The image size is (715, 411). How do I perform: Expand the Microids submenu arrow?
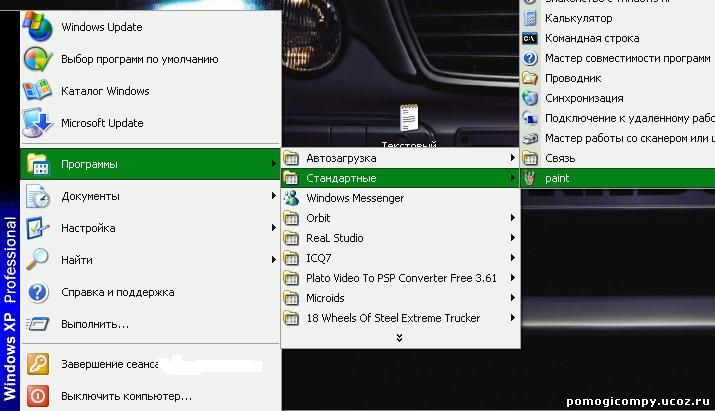click(513, 298)
